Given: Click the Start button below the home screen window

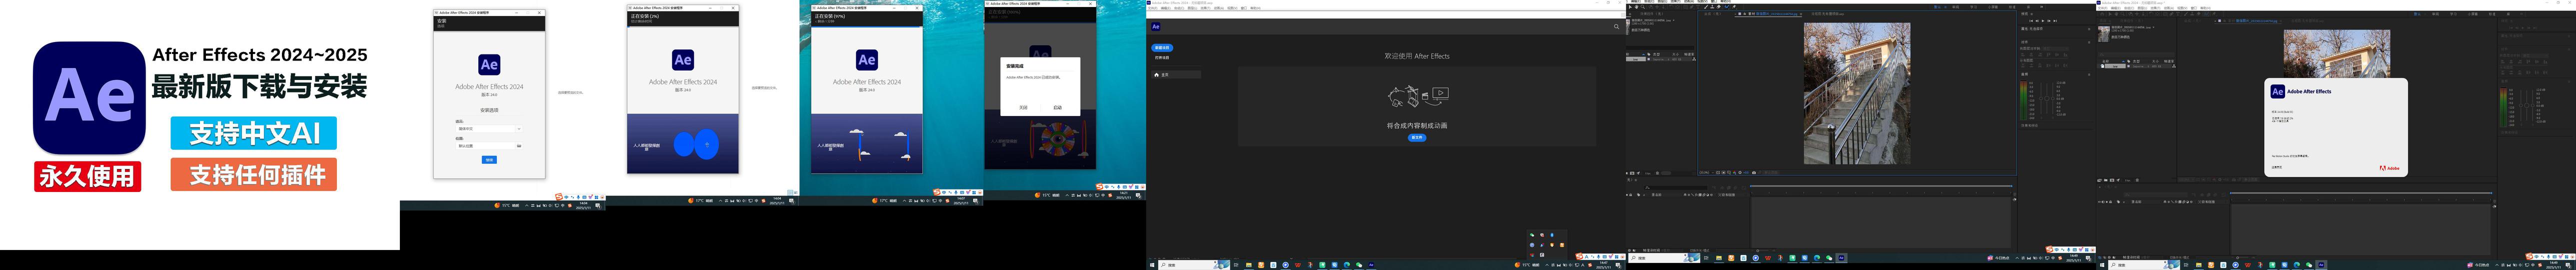Looking at the screenshot, I should [x=1152, y=265].
